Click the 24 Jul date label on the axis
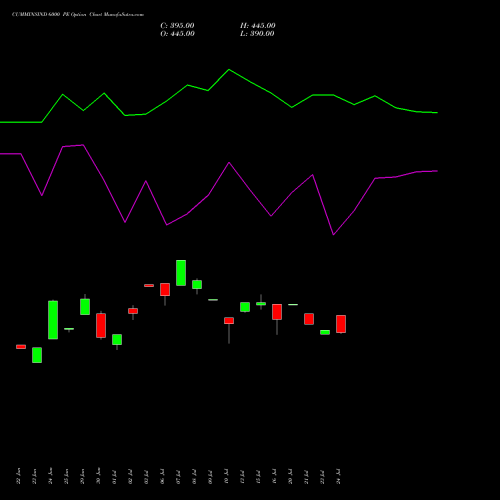This screenshot has width=500, height=500. point(339,476)
